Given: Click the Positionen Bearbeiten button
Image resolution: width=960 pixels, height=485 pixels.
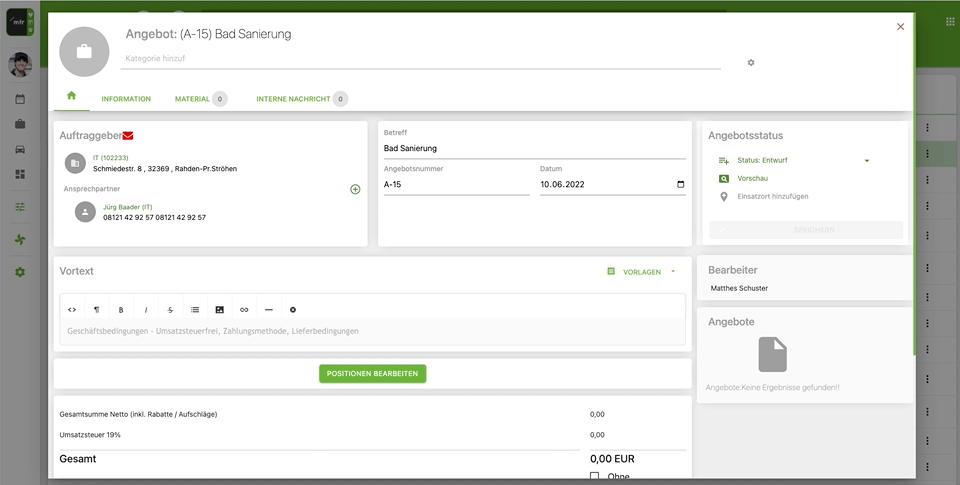Looking at the screenshot, I should [x=372, y=374].
